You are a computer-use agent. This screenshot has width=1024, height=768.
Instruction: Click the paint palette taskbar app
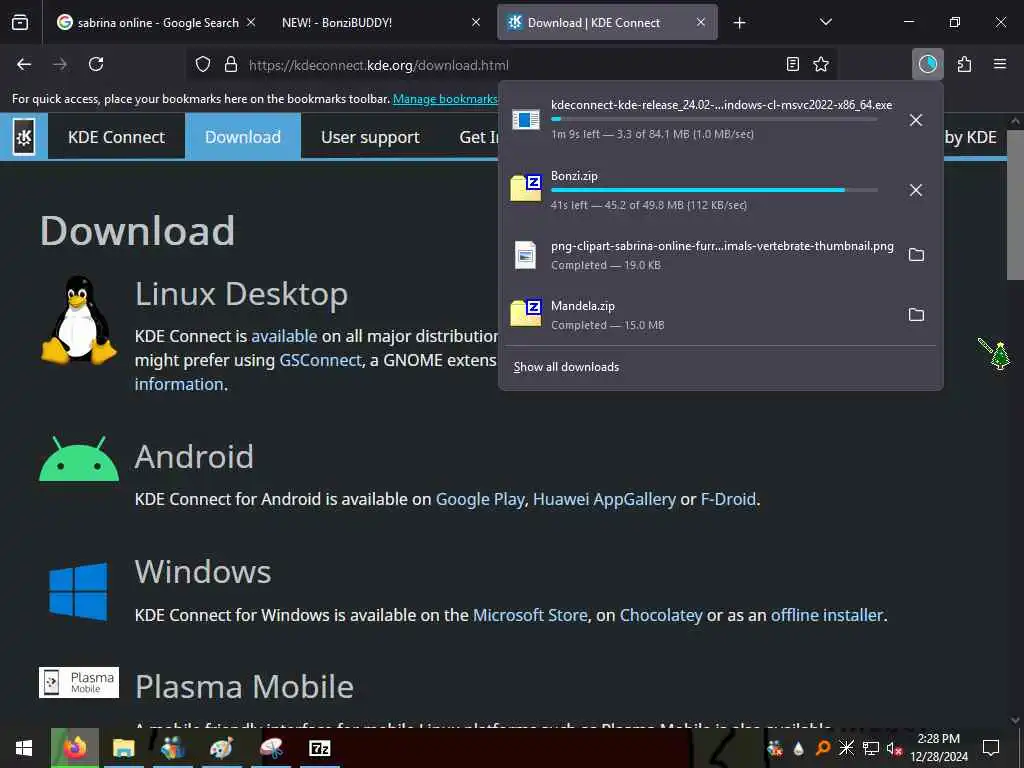click(221, 748)
